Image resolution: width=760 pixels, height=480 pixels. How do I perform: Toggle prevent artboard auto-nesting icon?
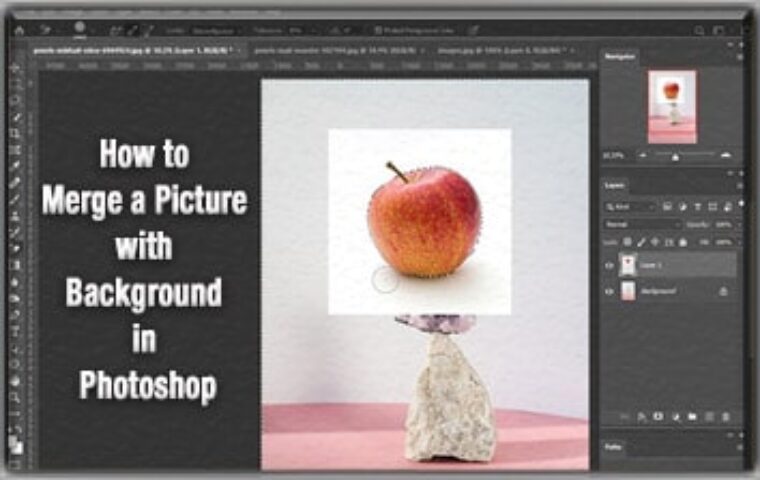point(669,242)
